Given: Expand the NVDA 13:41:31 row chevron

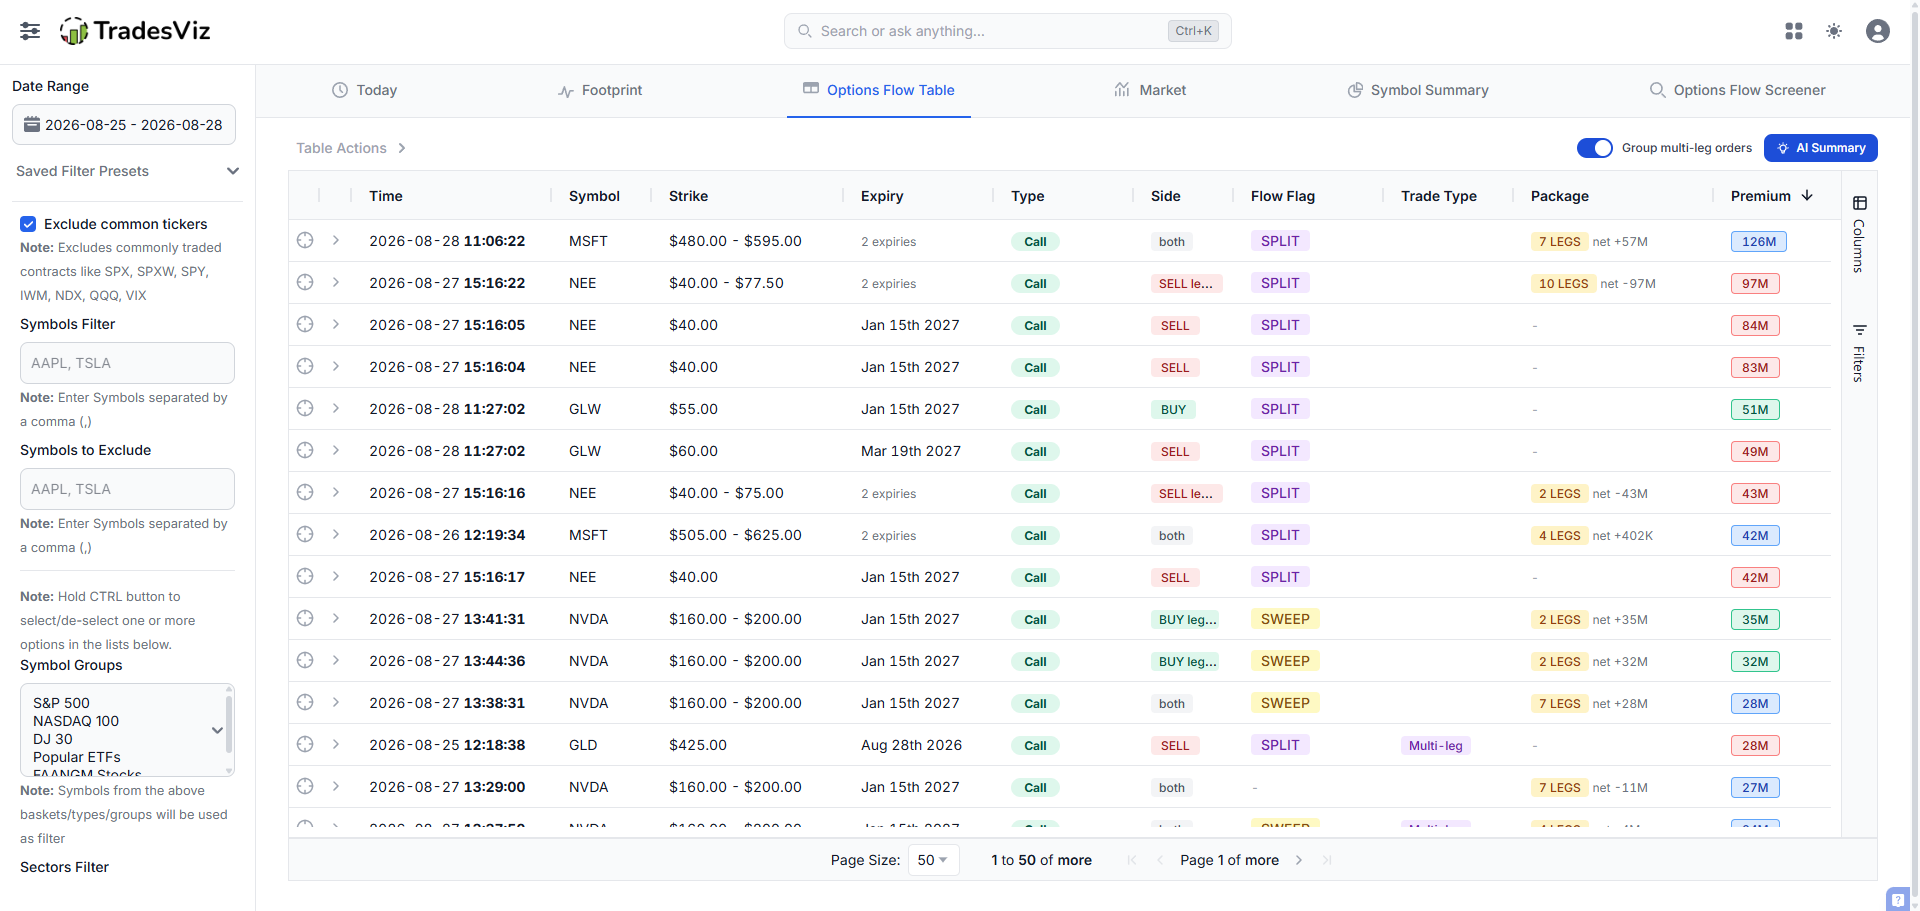Looking at the screenshot, I should tap(336, 618).
